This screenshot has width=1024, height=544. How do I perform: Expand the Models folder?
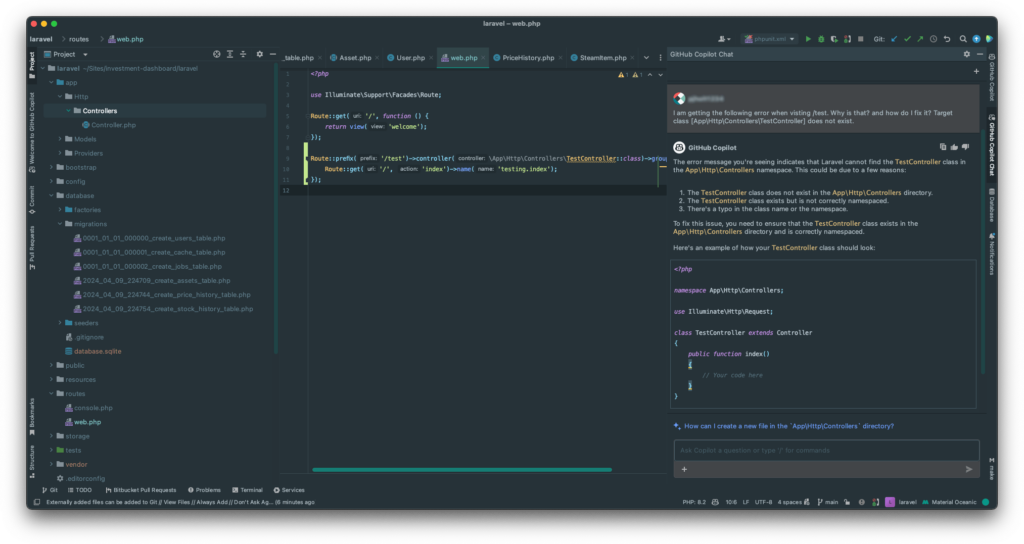pyautogui.click(x=60, y=139)
